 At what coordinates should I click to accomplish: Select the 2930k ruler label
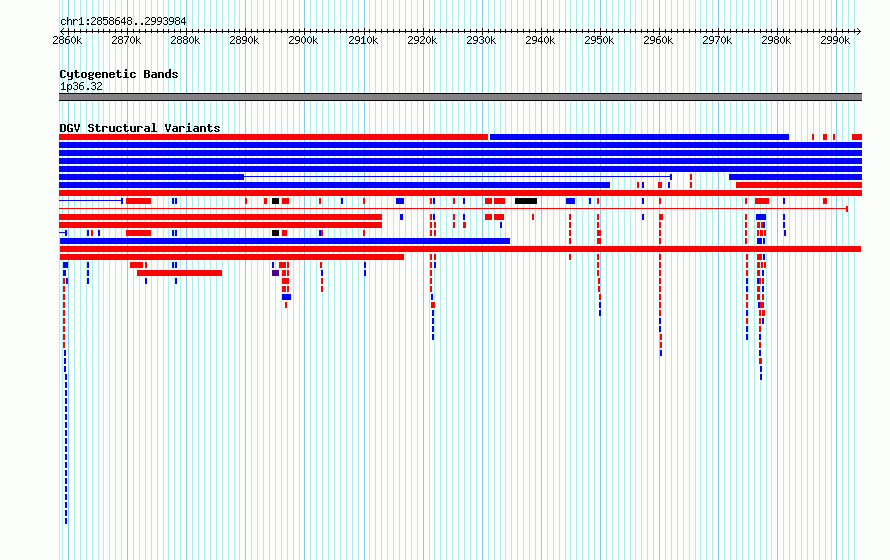pos(481,40)
